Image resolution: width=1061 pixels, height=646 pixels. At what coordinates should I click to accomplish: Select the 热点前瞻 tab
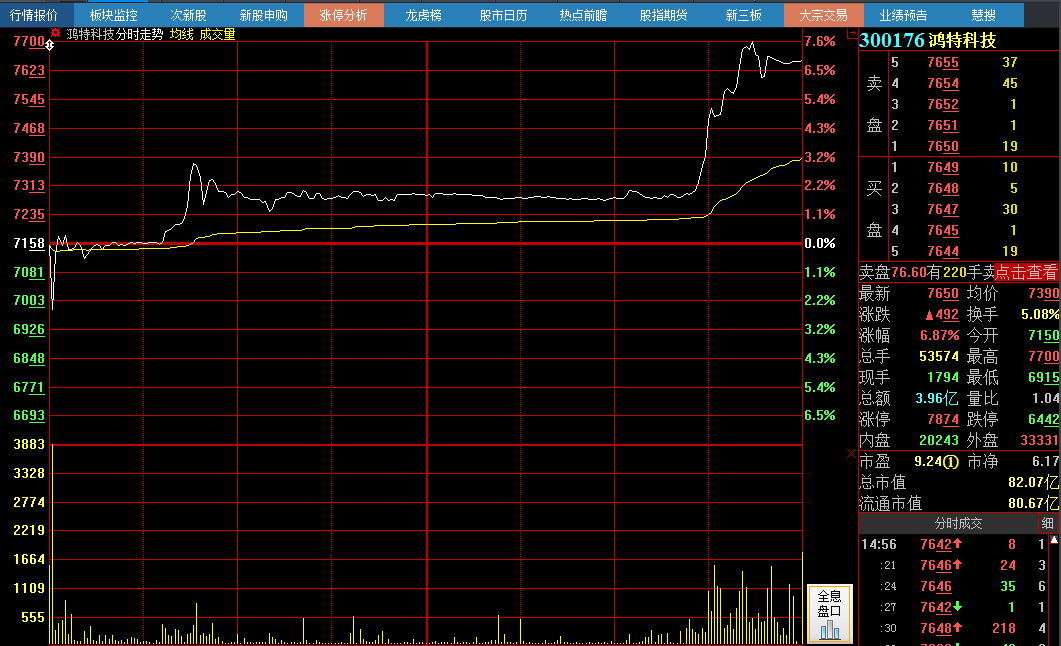(583, 15)
